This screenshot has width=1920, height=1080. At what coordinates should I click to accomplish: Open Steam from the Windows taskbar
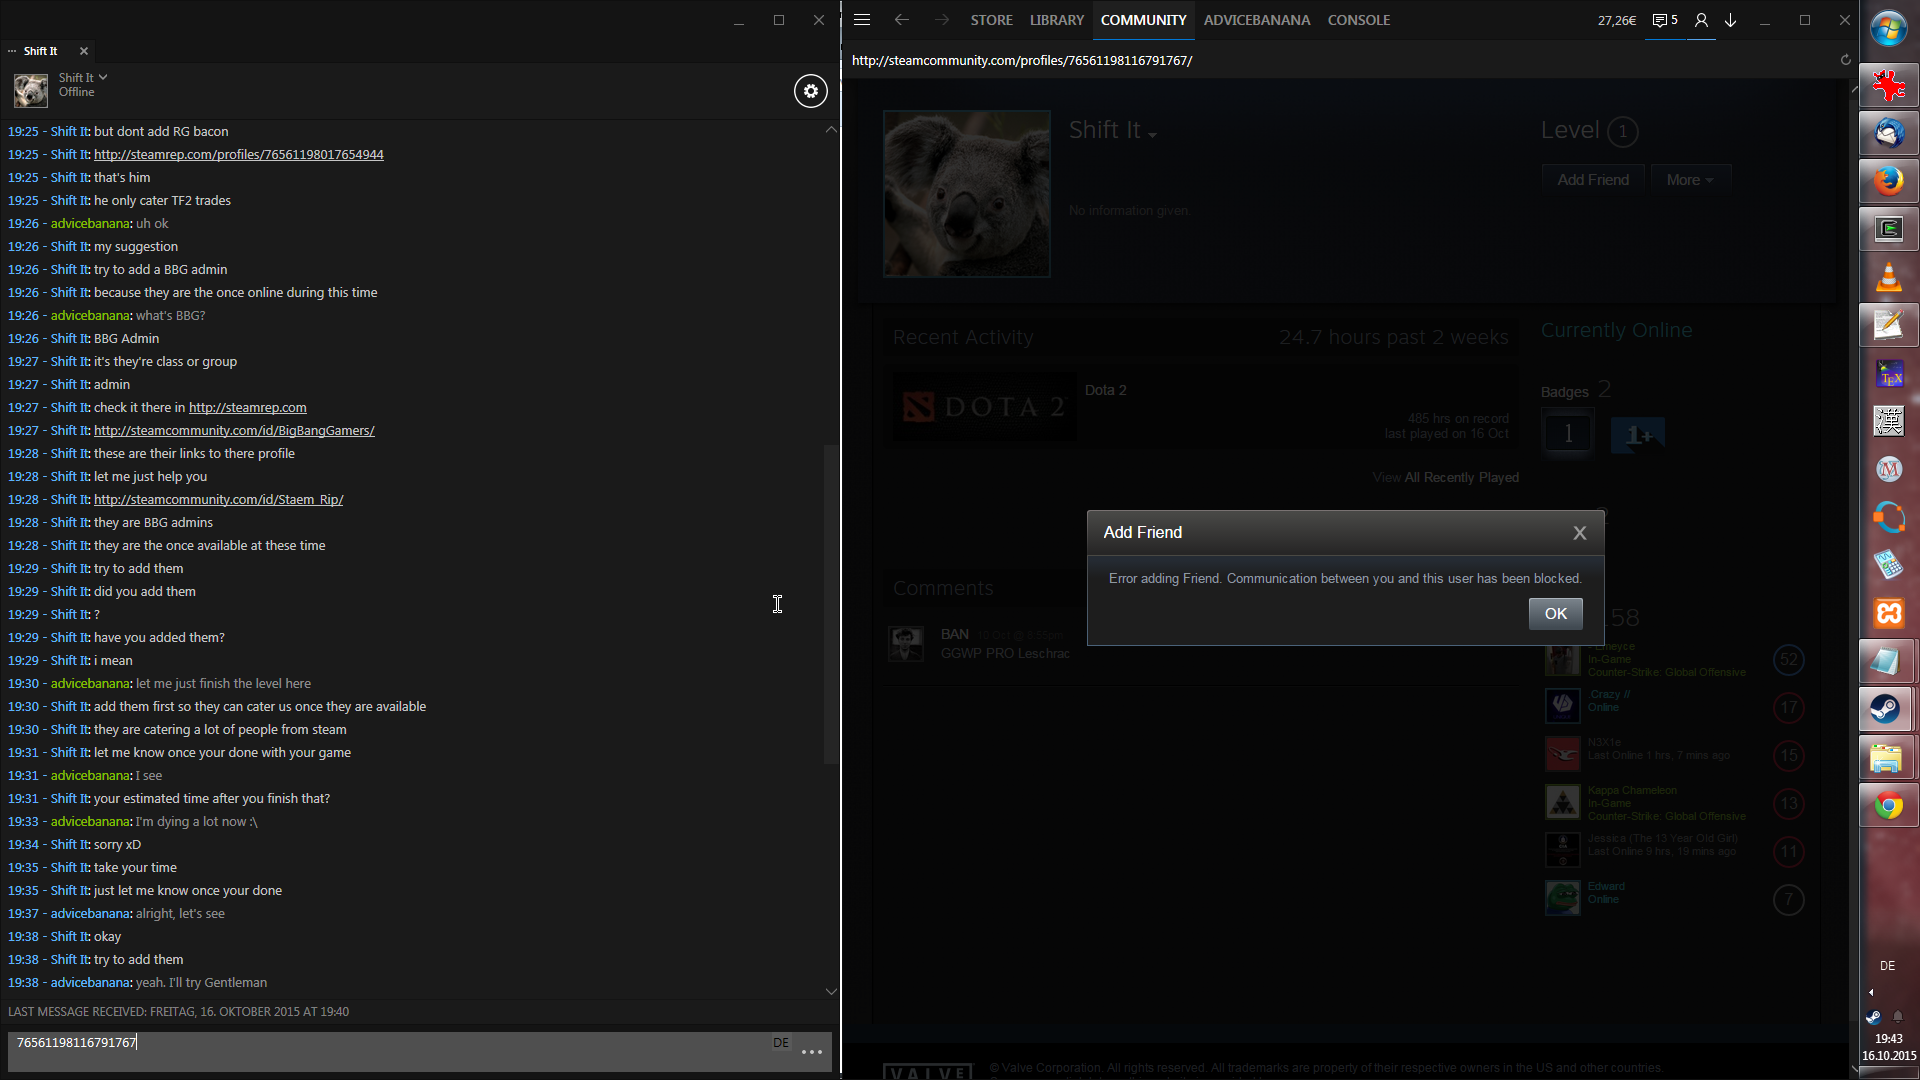tap(1888, 709)
